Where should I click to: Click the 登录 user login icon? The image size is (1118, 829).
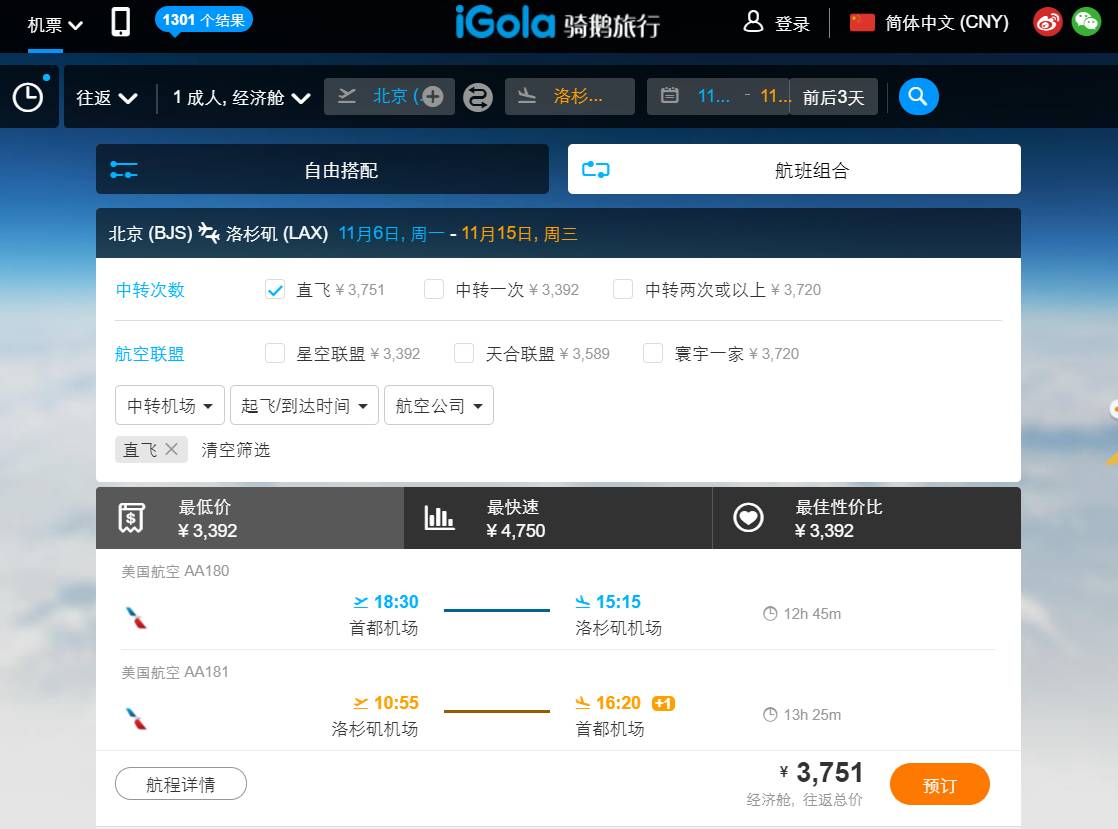click(x=753, y=22)
